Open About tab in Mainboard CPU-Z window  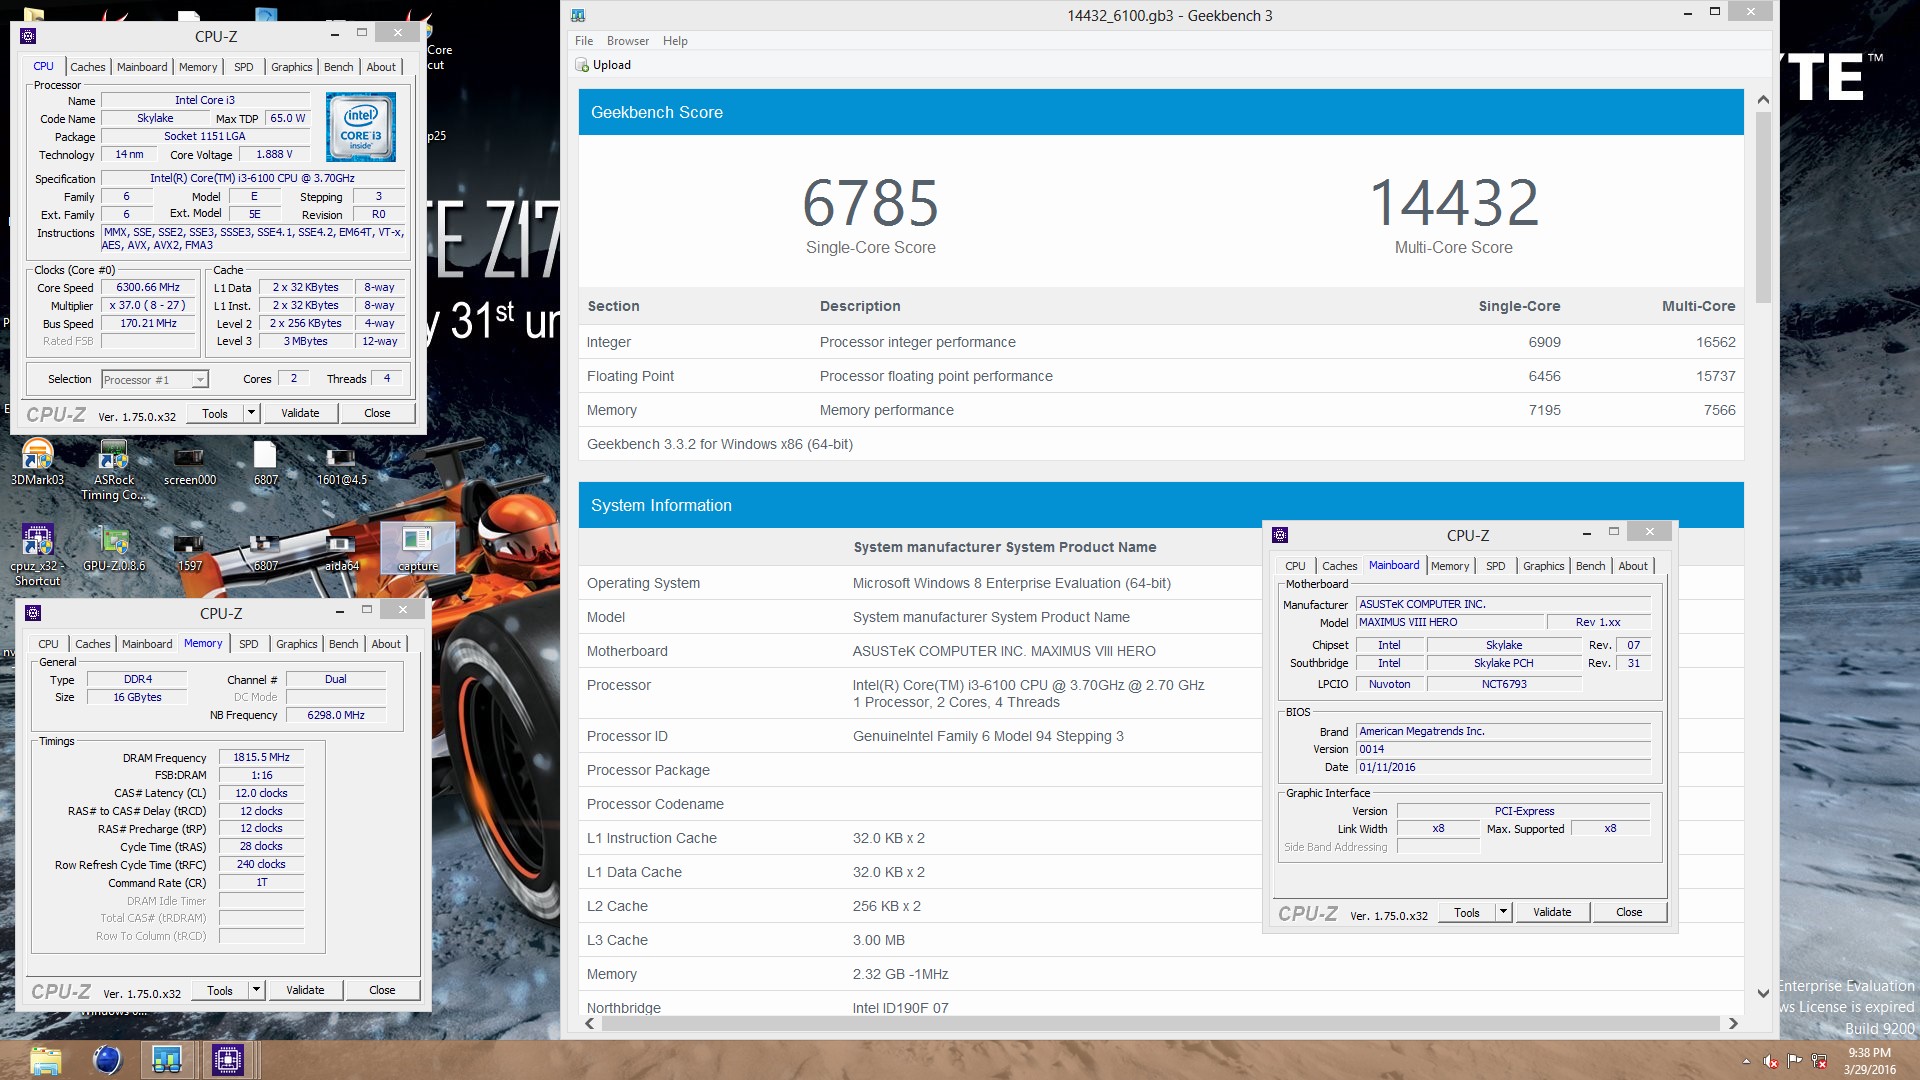(x=1633, y=566)
